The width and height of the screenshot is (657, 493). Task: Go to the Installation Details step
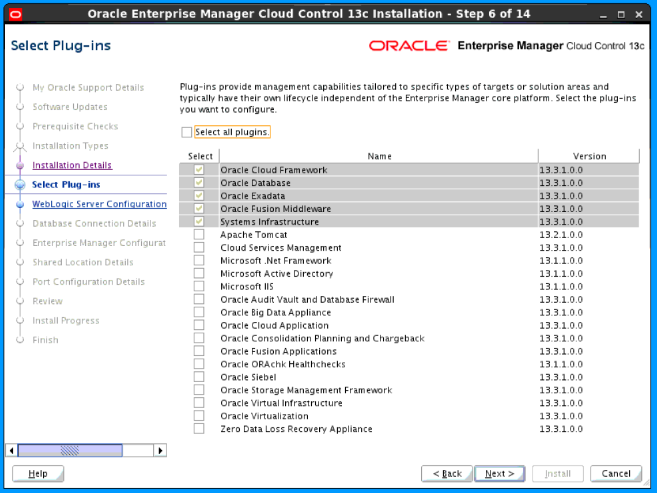pyautogui.click(x=72, y=165)
